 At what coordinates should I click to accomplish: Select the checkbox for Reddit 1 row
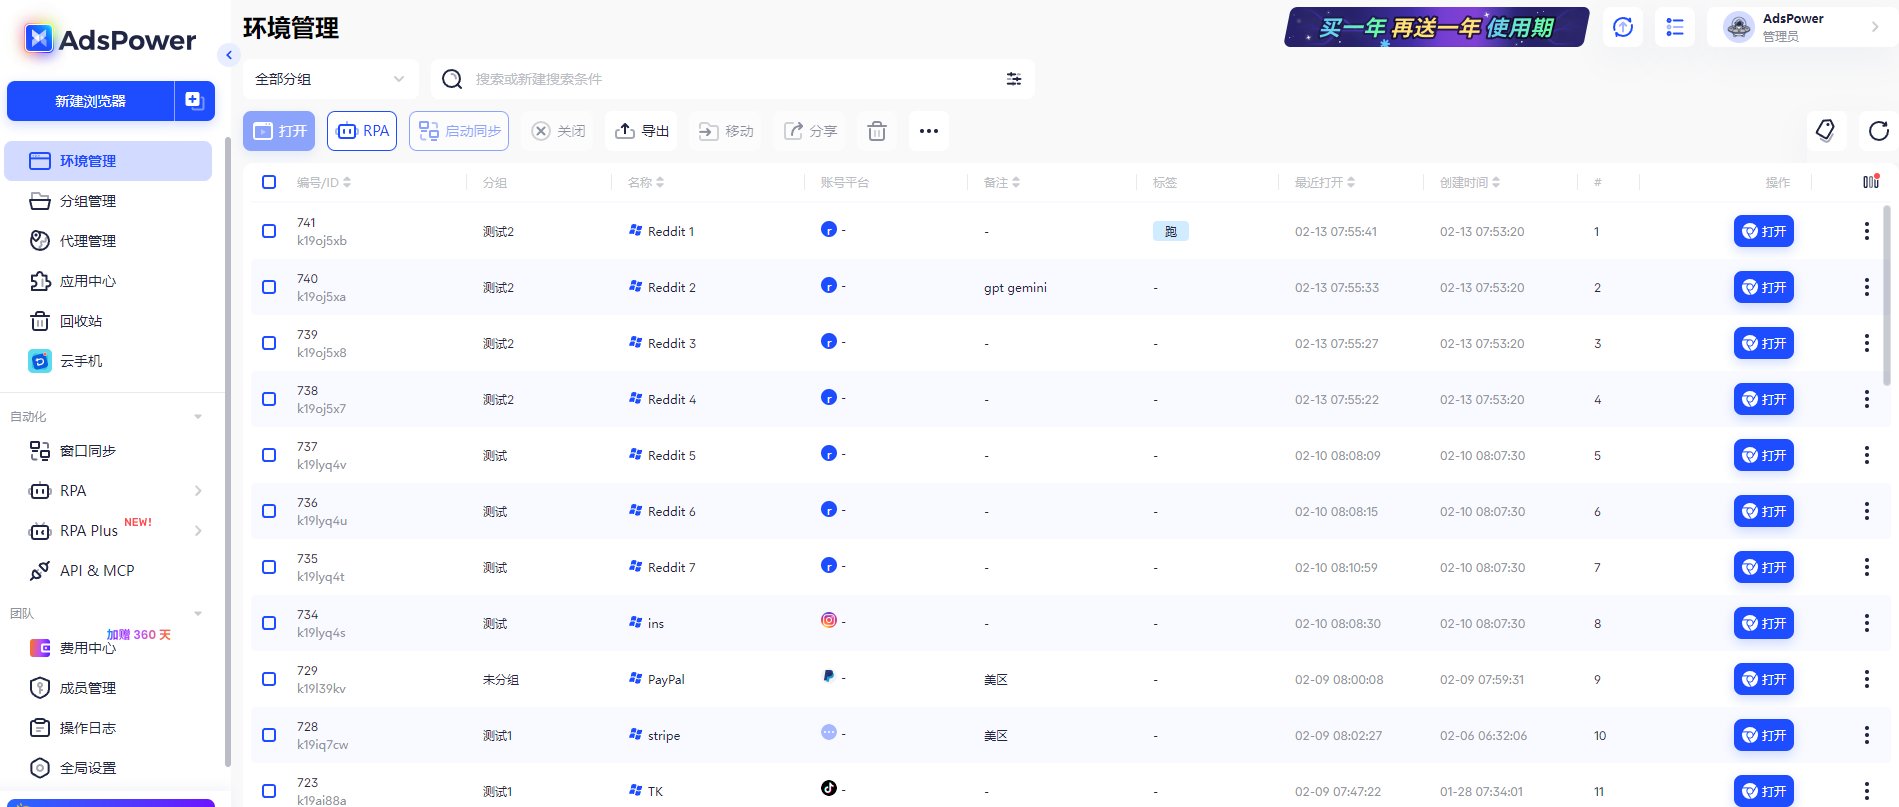pyautogui.click(x=269, y=231)
